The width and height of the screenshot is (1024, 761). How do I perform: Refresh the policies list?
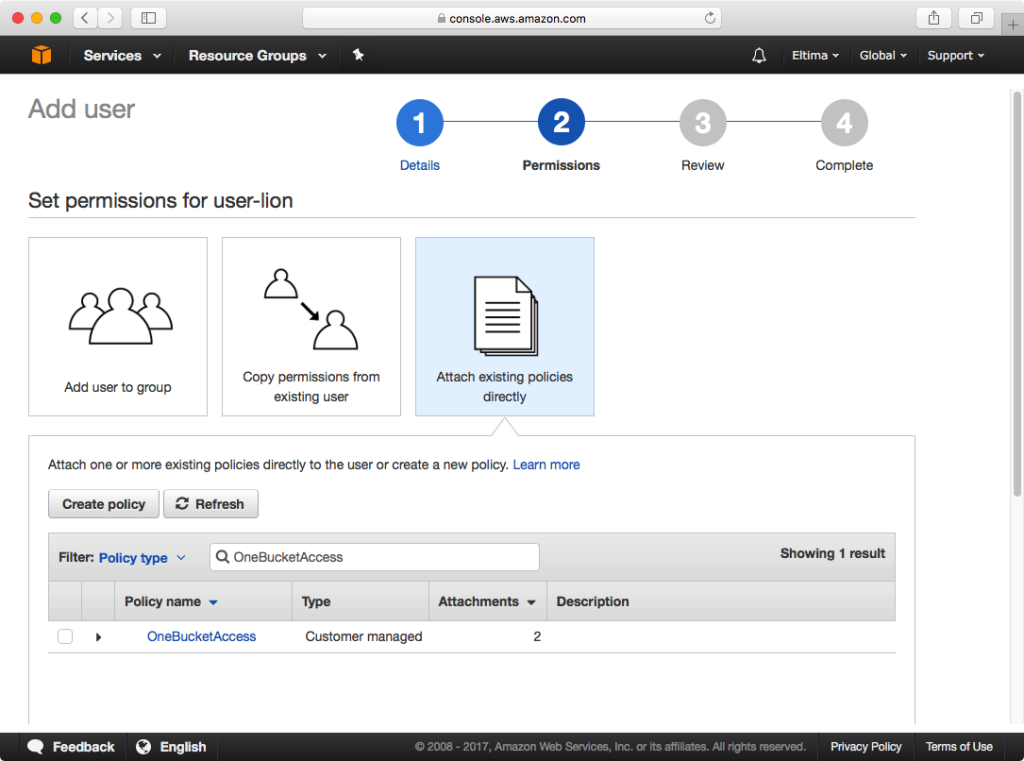(211, 503)
